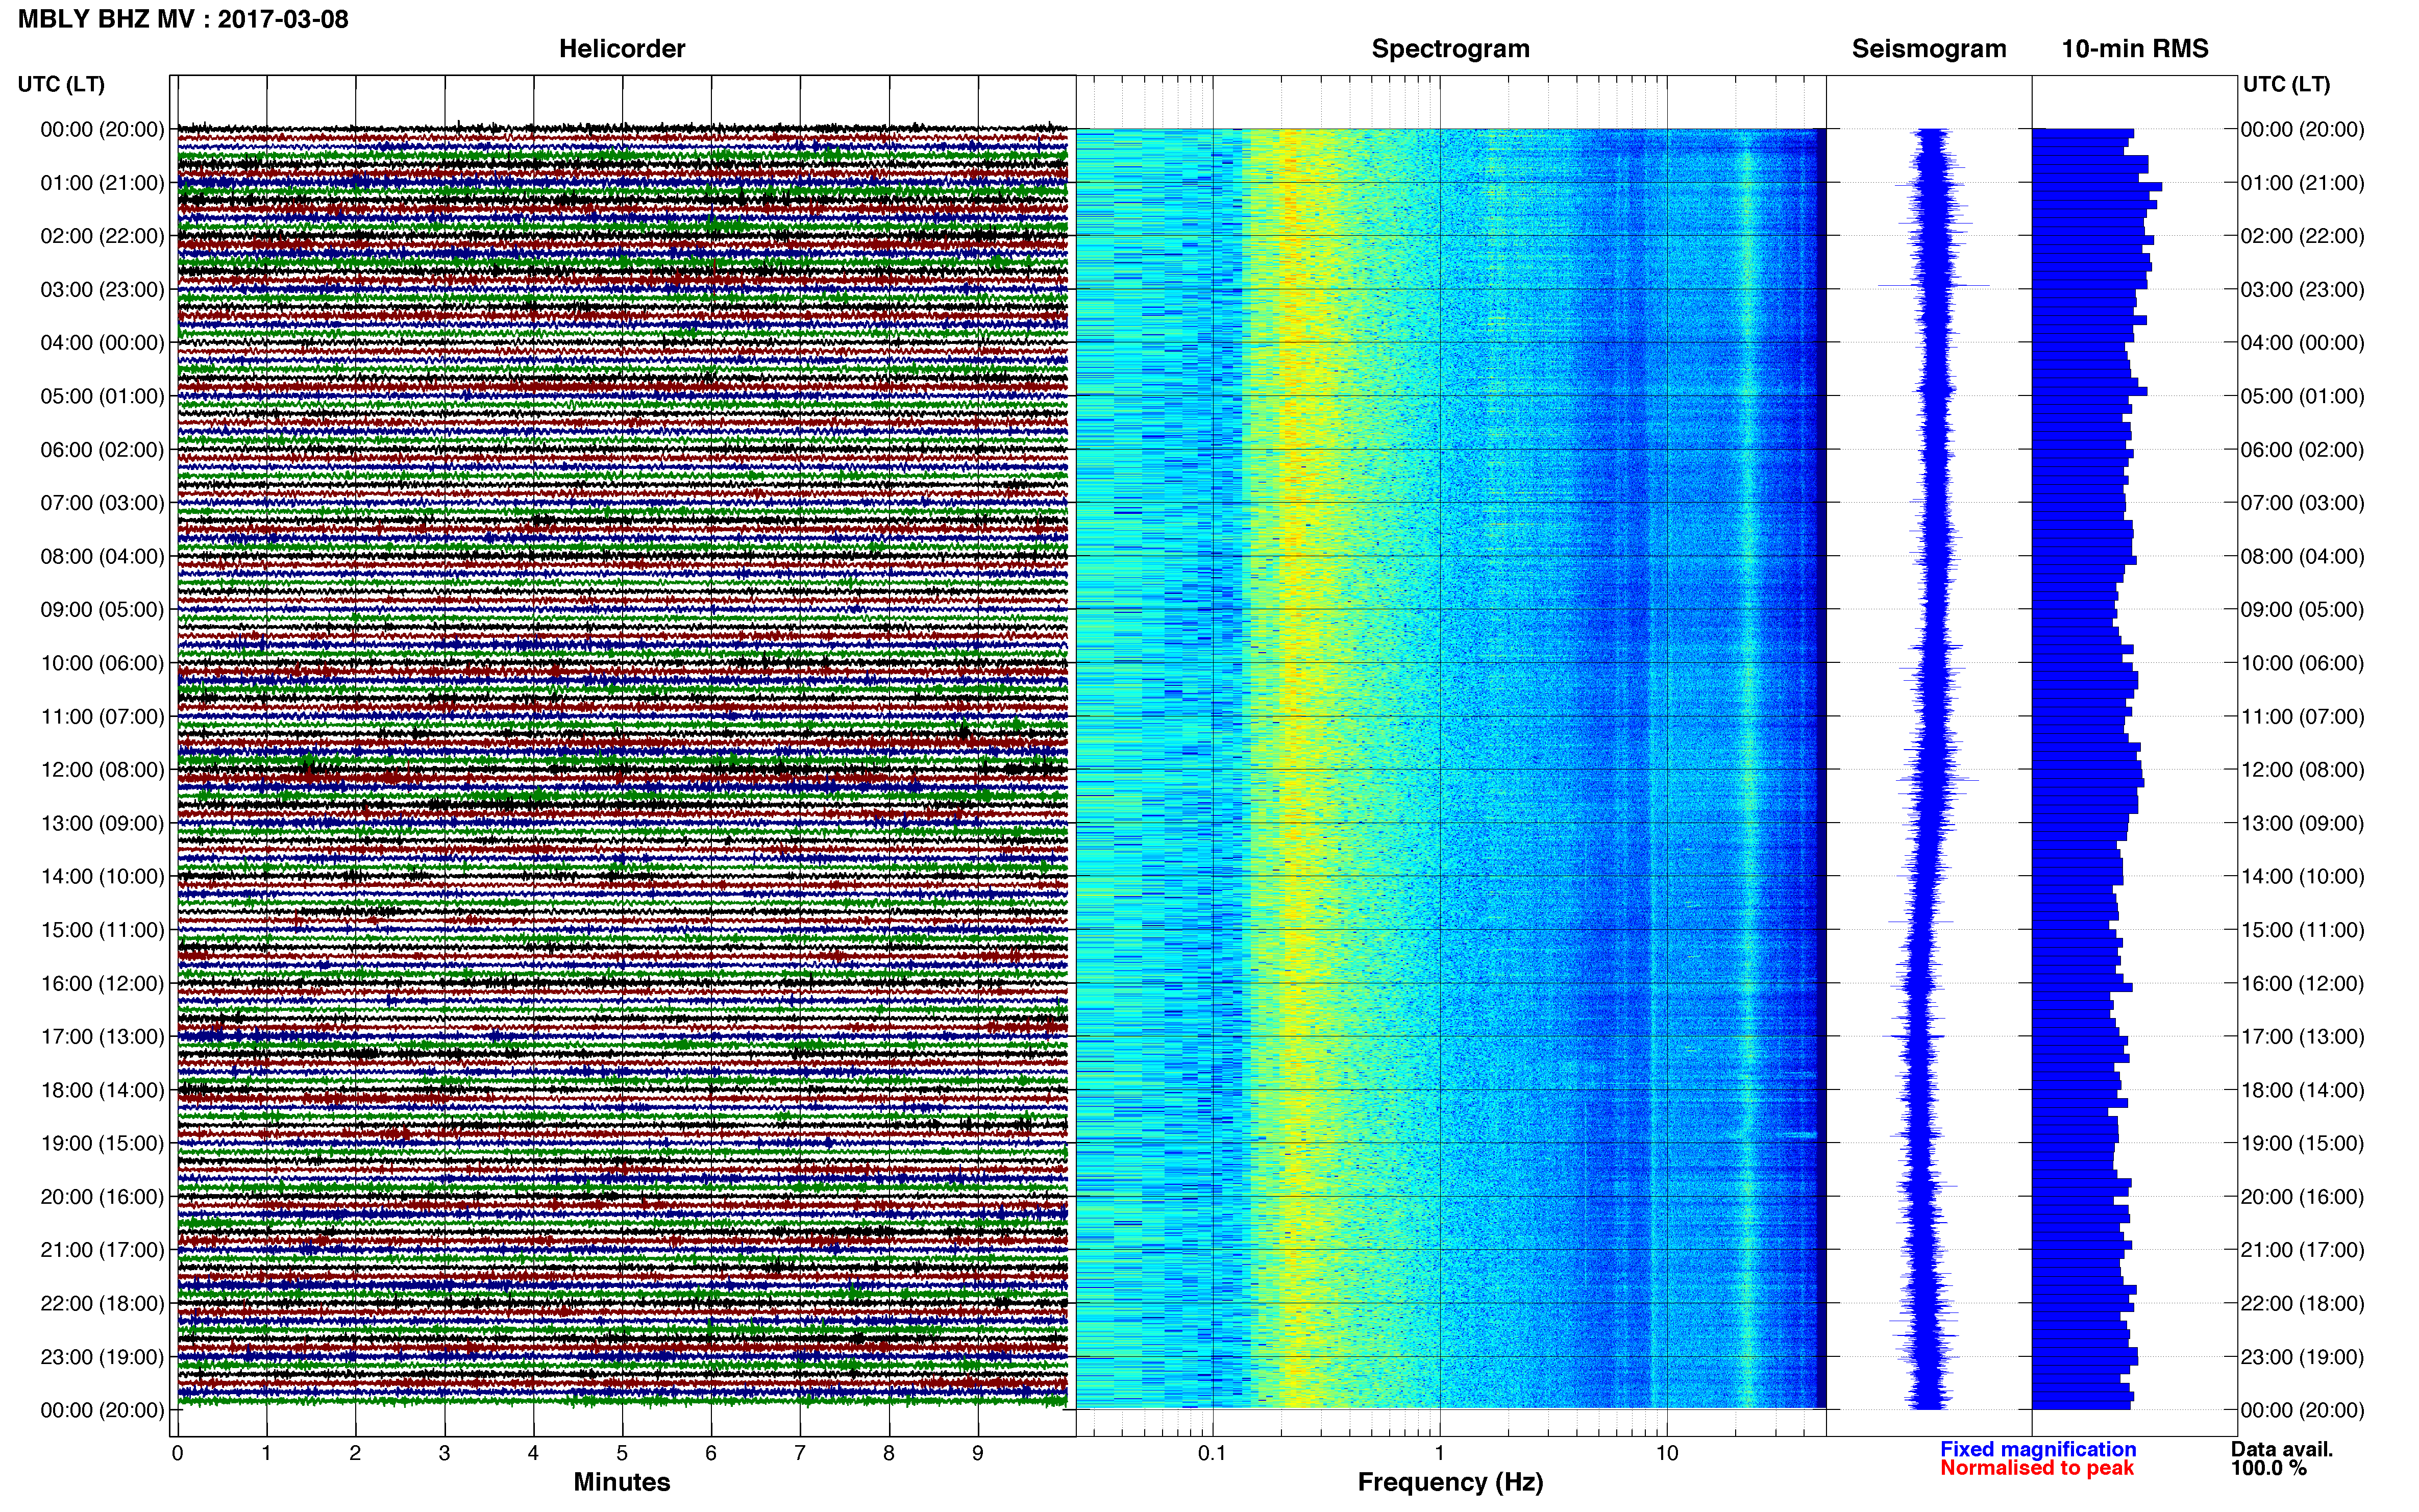Click the 'Minutes' axis label
Viewport: 2419px width, 1512px height.
pyautogui.click(x=622, y=1482)
